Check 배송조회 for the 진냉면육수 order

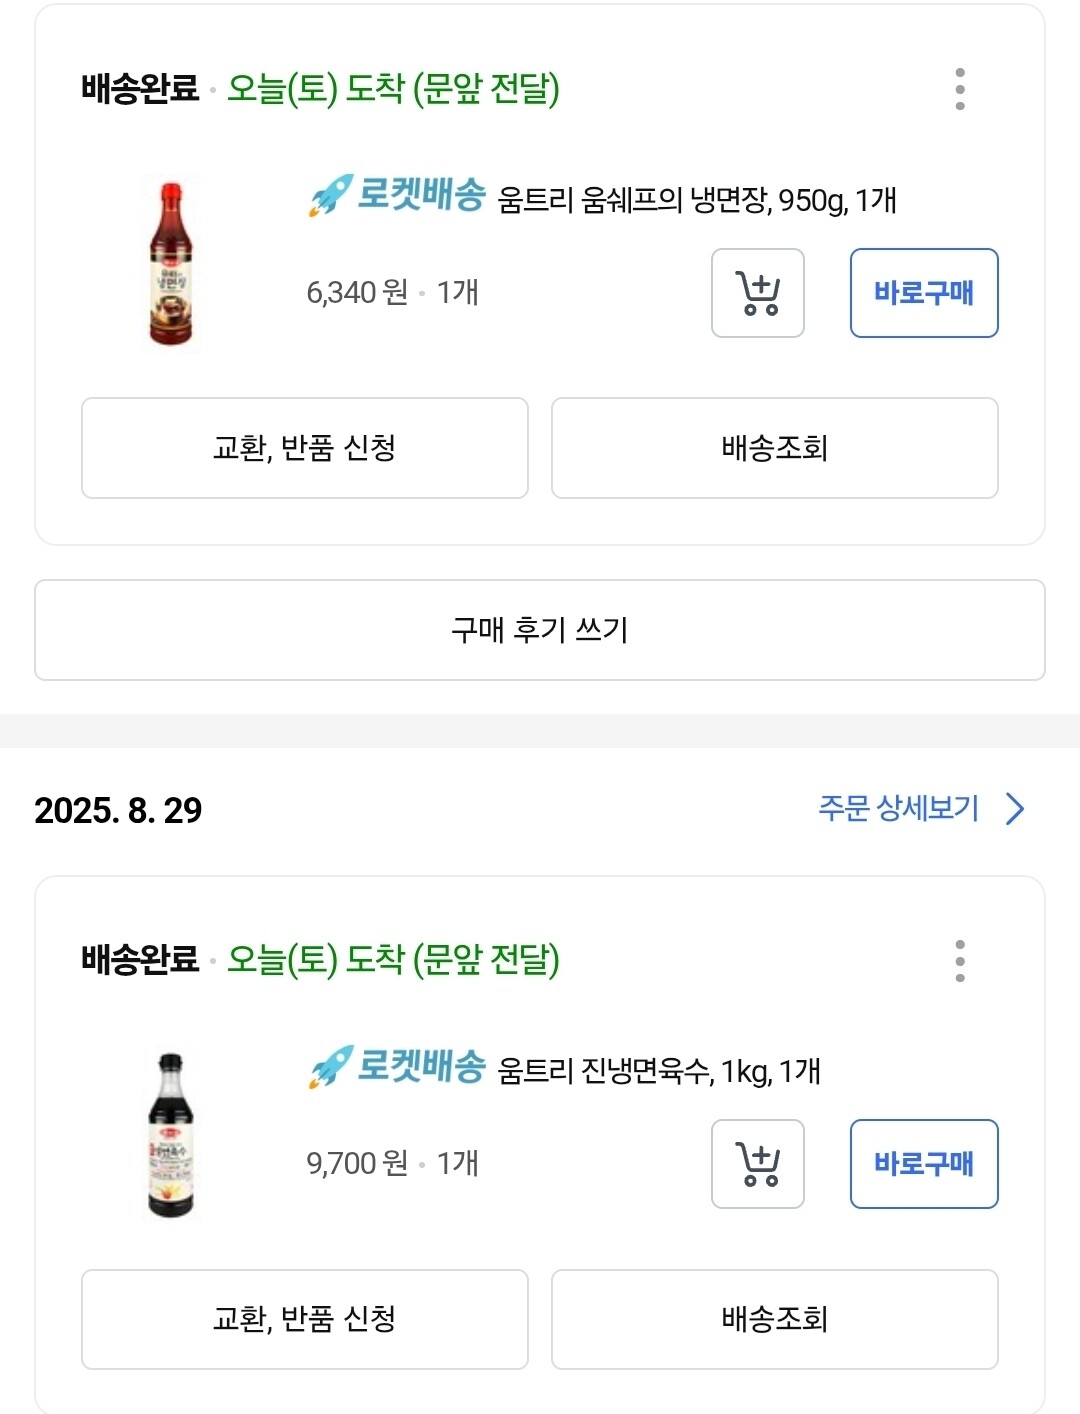click(x=775, y=1319)
